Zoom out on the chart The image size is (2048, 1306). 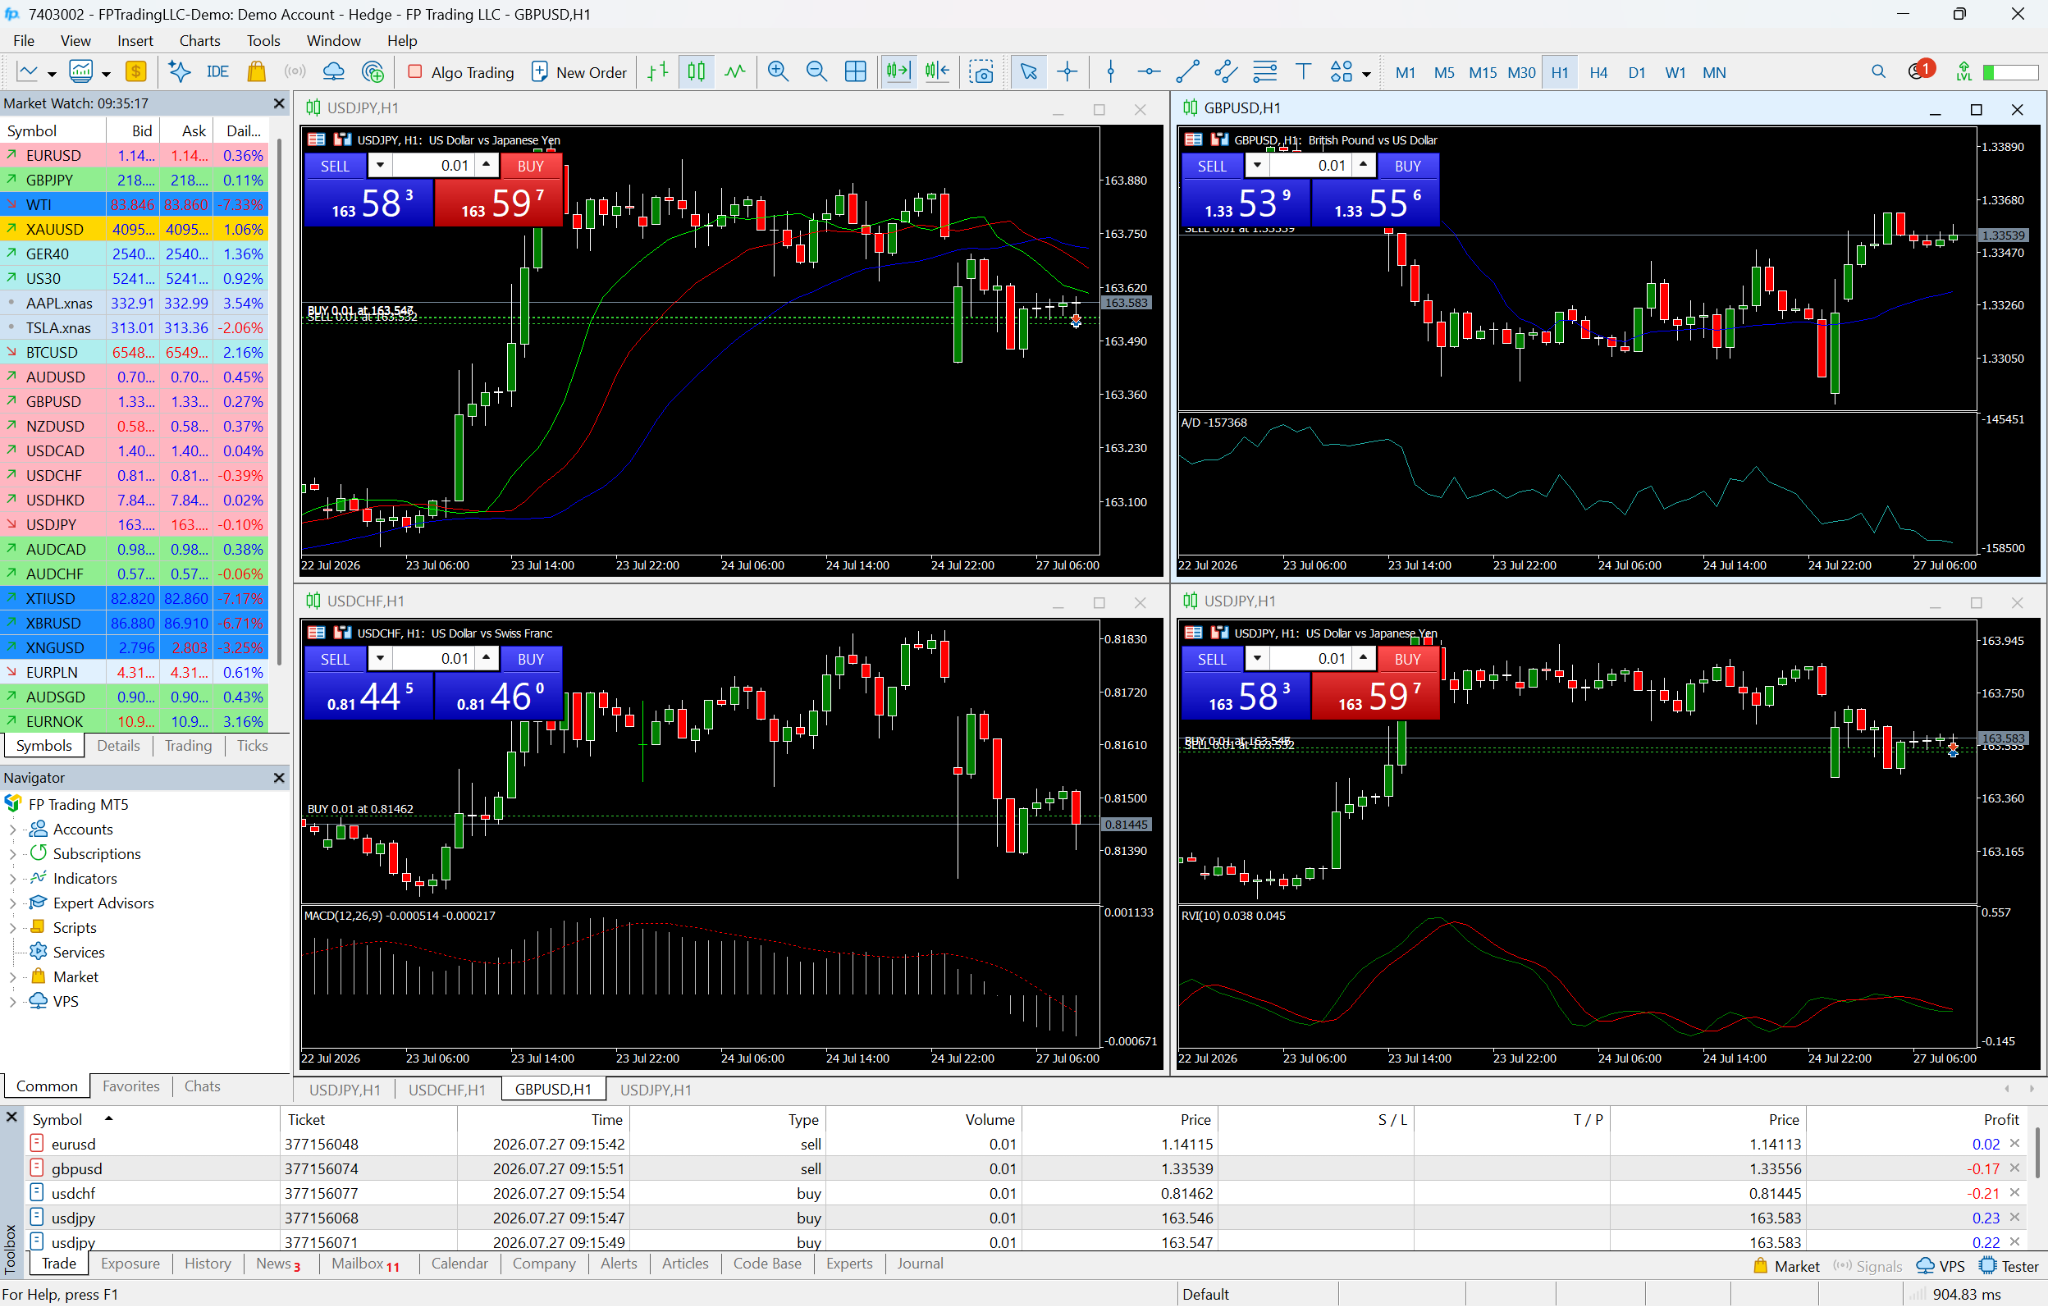click(x=816, y=72)
